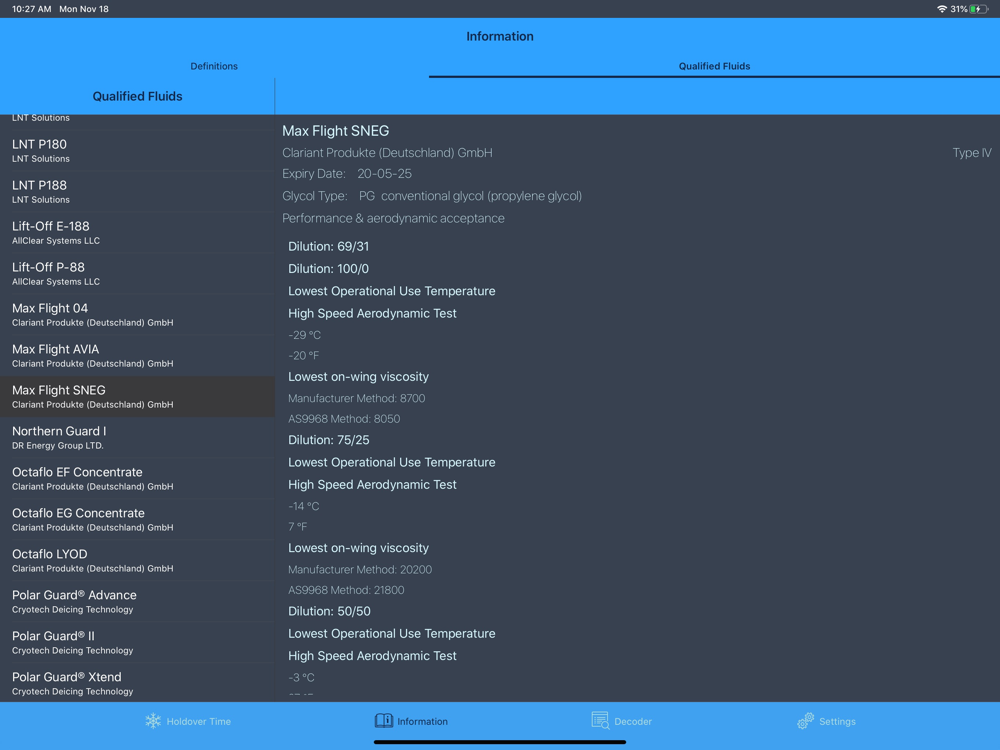Tap the Dilution: 75/25 row
Viewport: 1000px width, 750px height.
pyautogui.click(x=638, y=440)
